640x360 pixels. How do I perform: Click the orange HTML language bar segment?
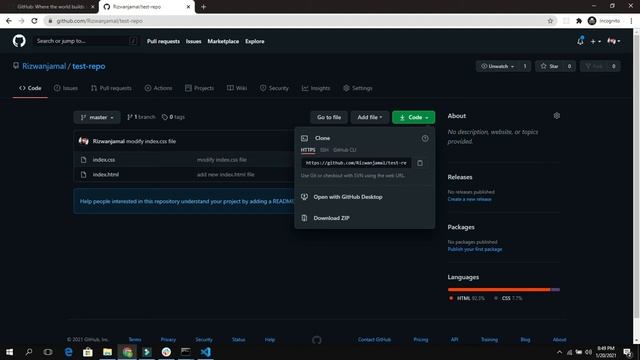click(x=499, y=289)
